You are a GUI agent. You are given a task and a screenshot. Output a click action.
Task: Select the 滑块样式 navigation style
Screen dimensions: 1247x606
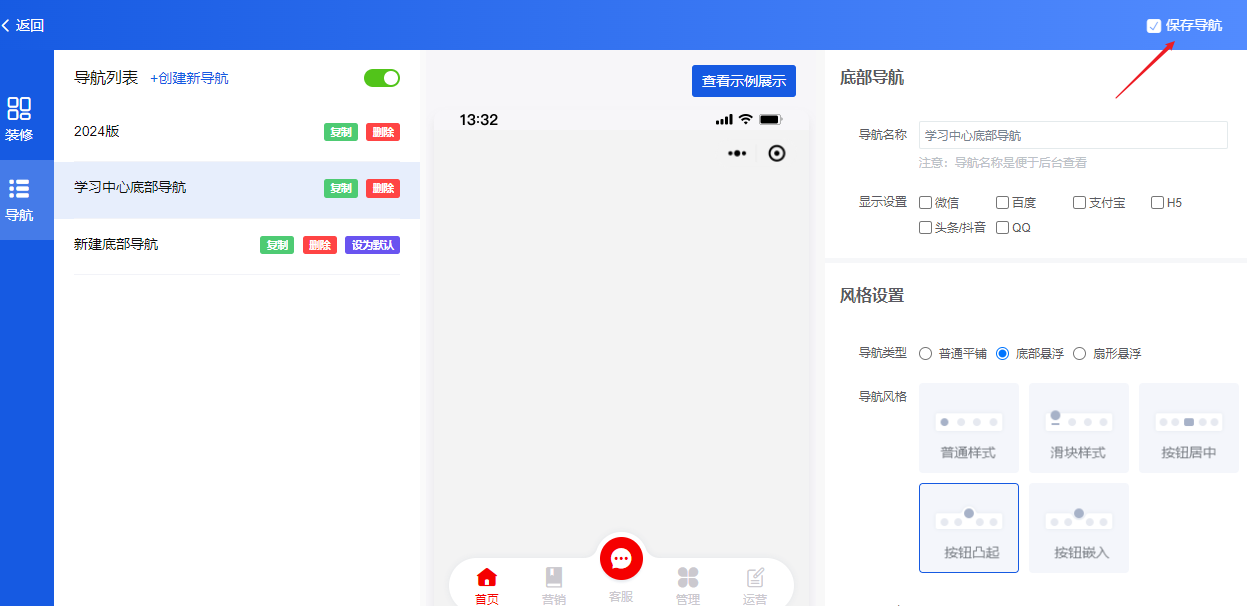[1078, 428]
